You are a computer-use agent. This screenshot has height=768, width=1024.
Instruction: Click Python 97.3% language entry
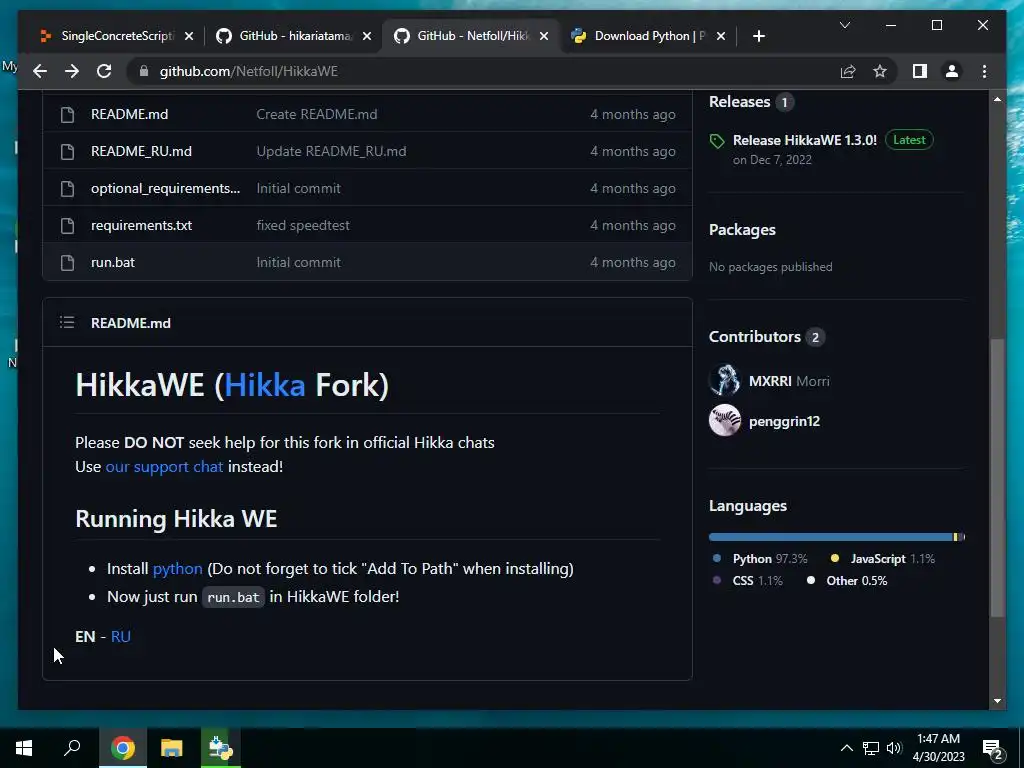tap(760, 559)
